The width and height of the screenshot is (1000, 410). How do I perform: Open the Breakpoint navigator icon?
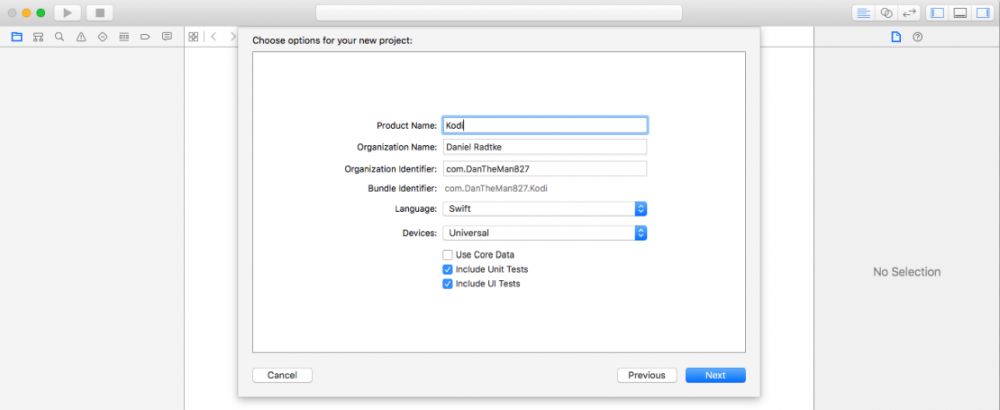click(145, 36)
